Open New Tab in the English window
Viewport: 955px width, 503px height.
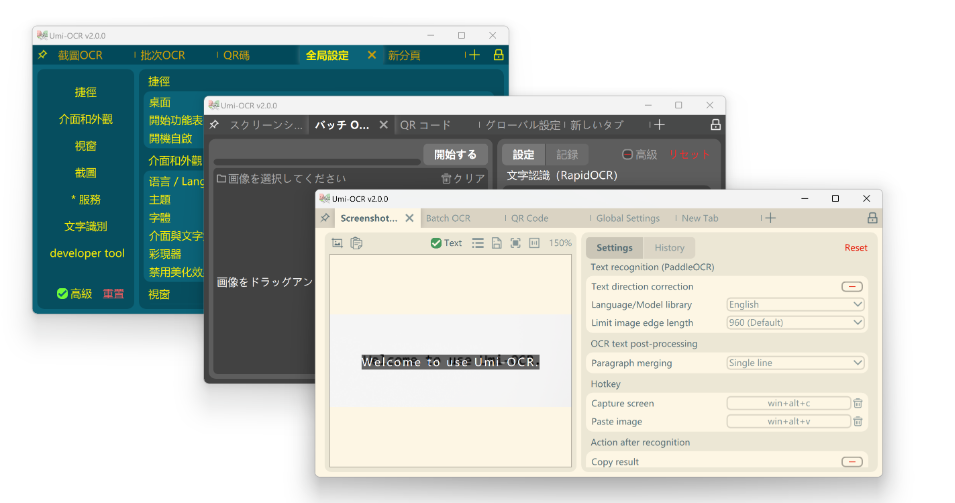700,218
